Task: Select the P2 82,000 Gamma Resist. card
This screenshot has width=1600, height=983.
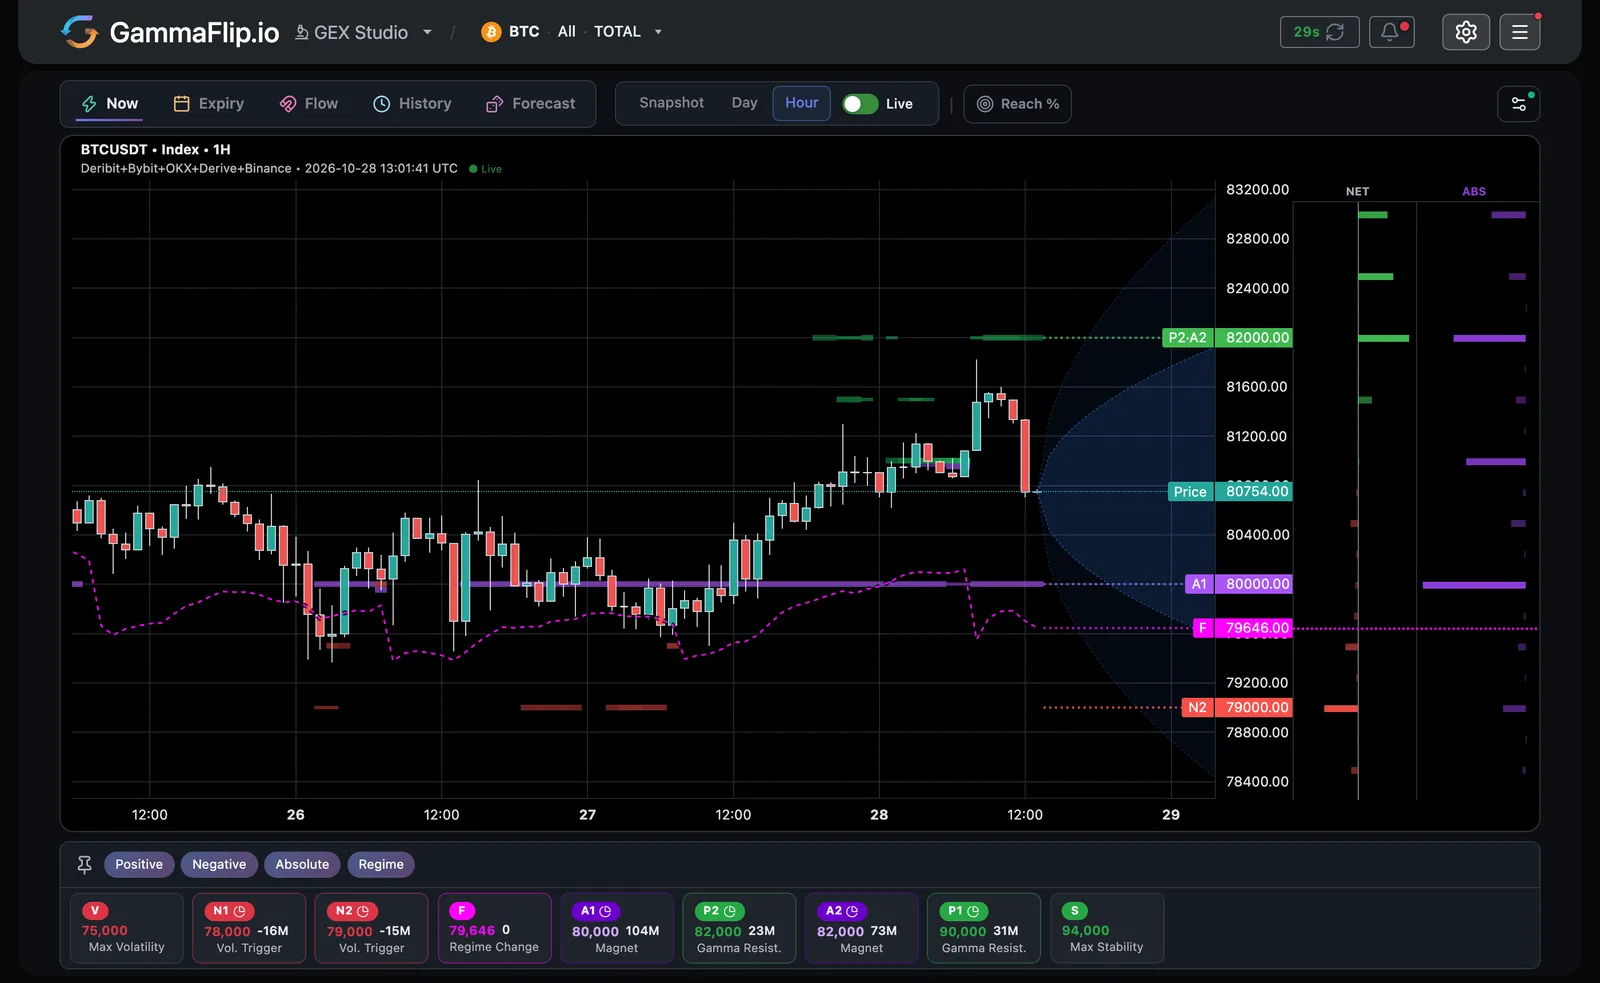Action: [739, 928]
